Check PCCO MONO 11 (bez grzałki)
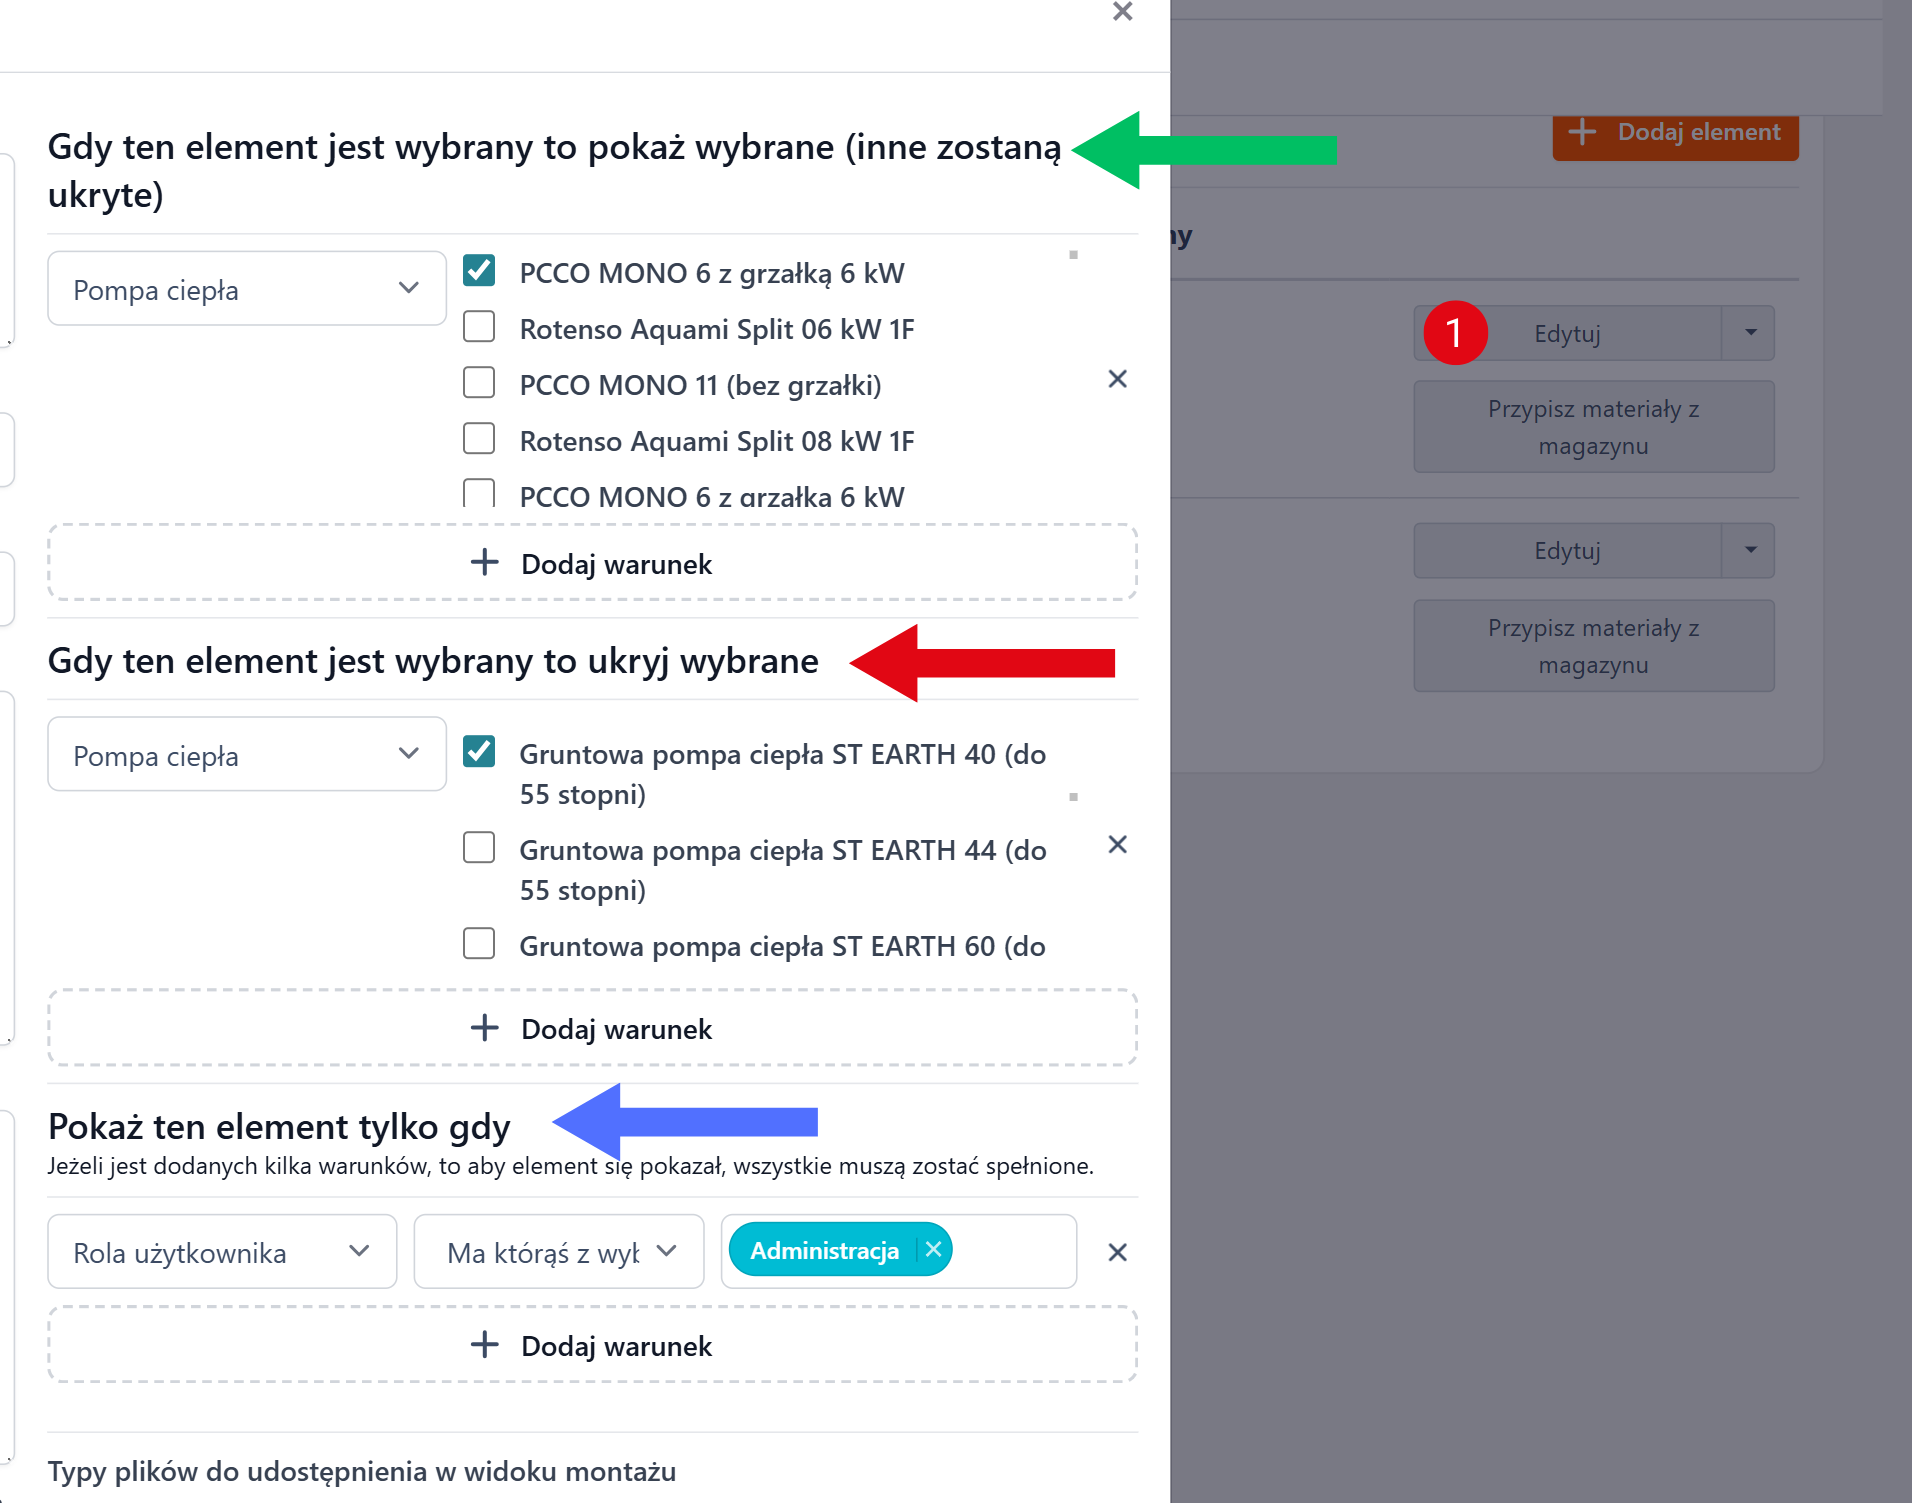1912x1503 pixels. pos(479,383)
